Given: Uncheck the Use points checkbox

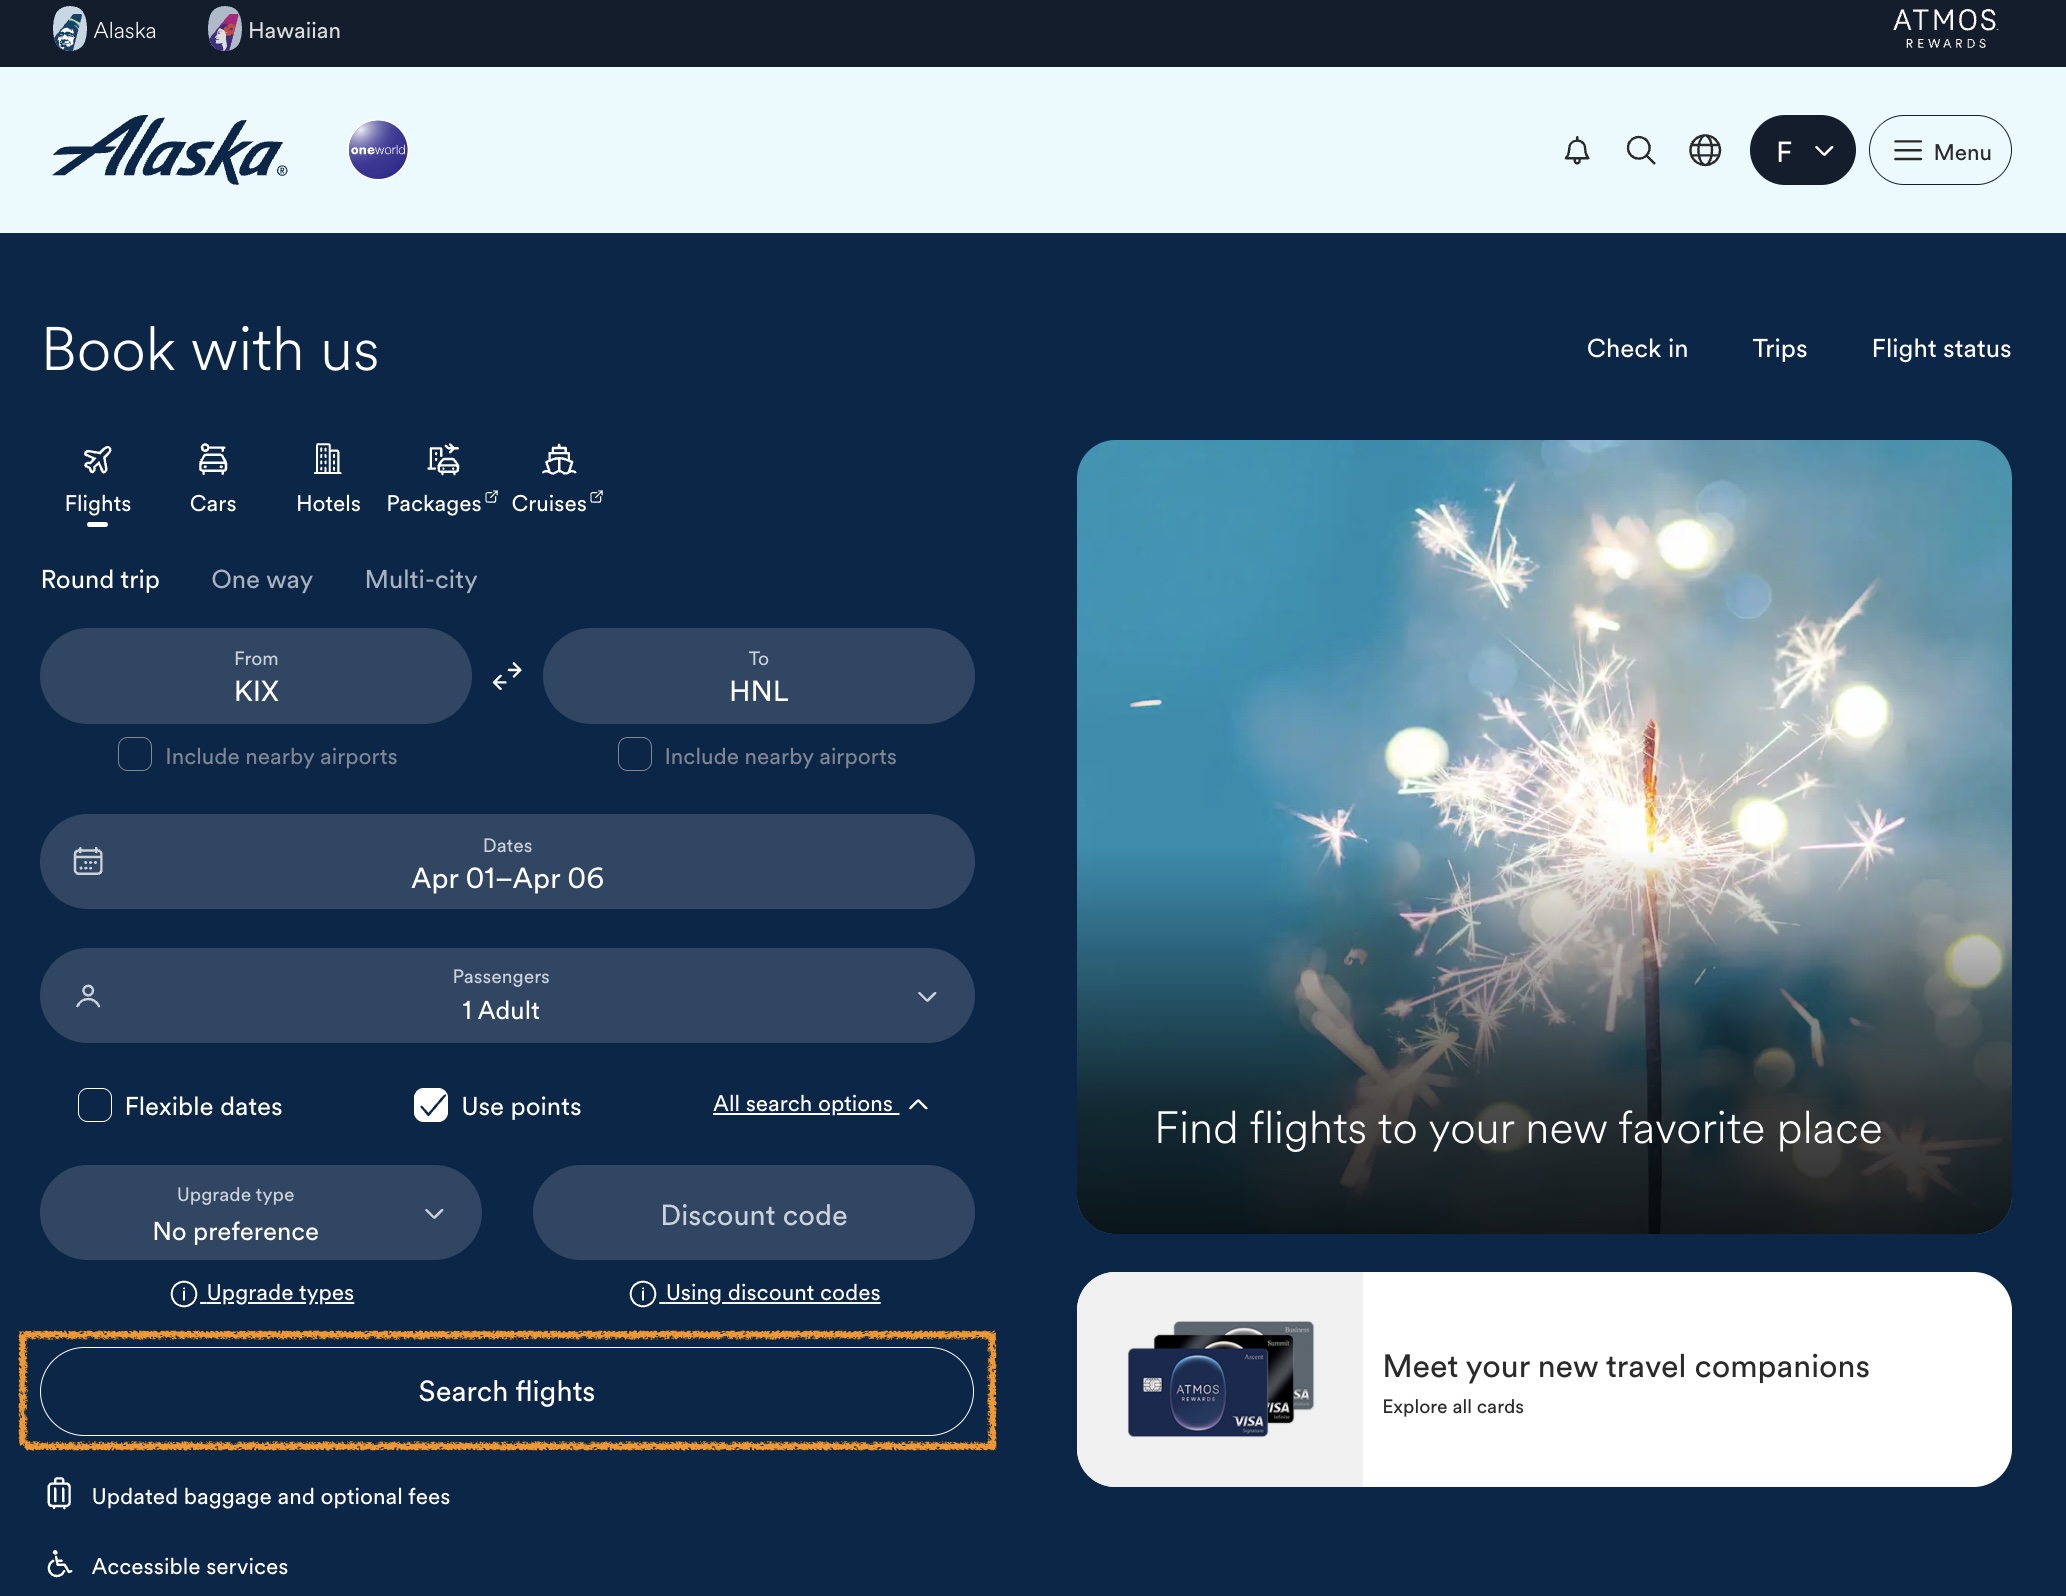Looking at the screenshot, I should (x=431, y=1105).
